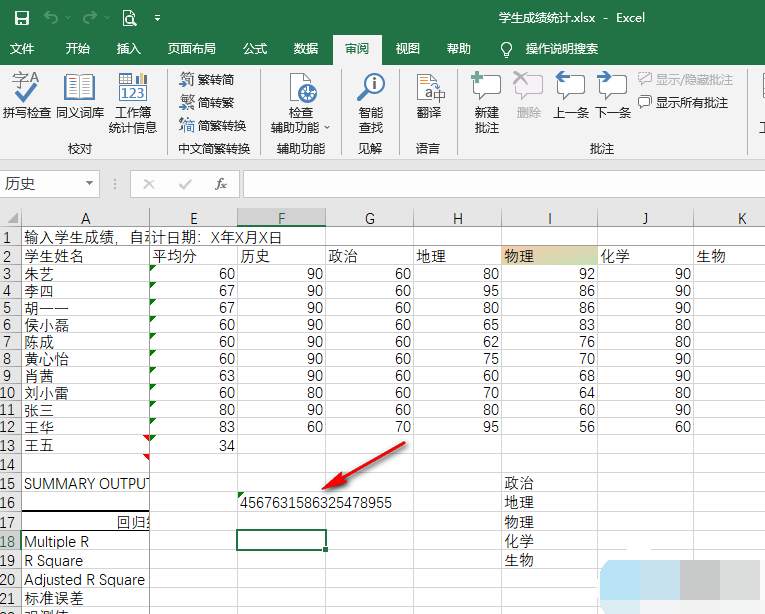The width and height of the screenshot is (765, 614).
Task: Open the Page Layout (页面布局) tab
Action: (191, 48)
